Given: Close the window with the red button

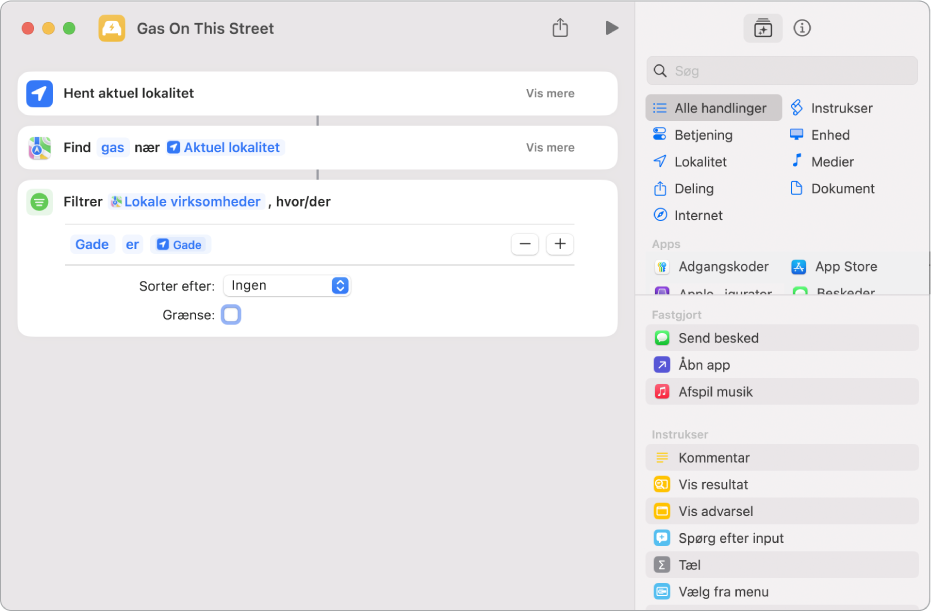Looking at the screenshot, I should point(27,28).
